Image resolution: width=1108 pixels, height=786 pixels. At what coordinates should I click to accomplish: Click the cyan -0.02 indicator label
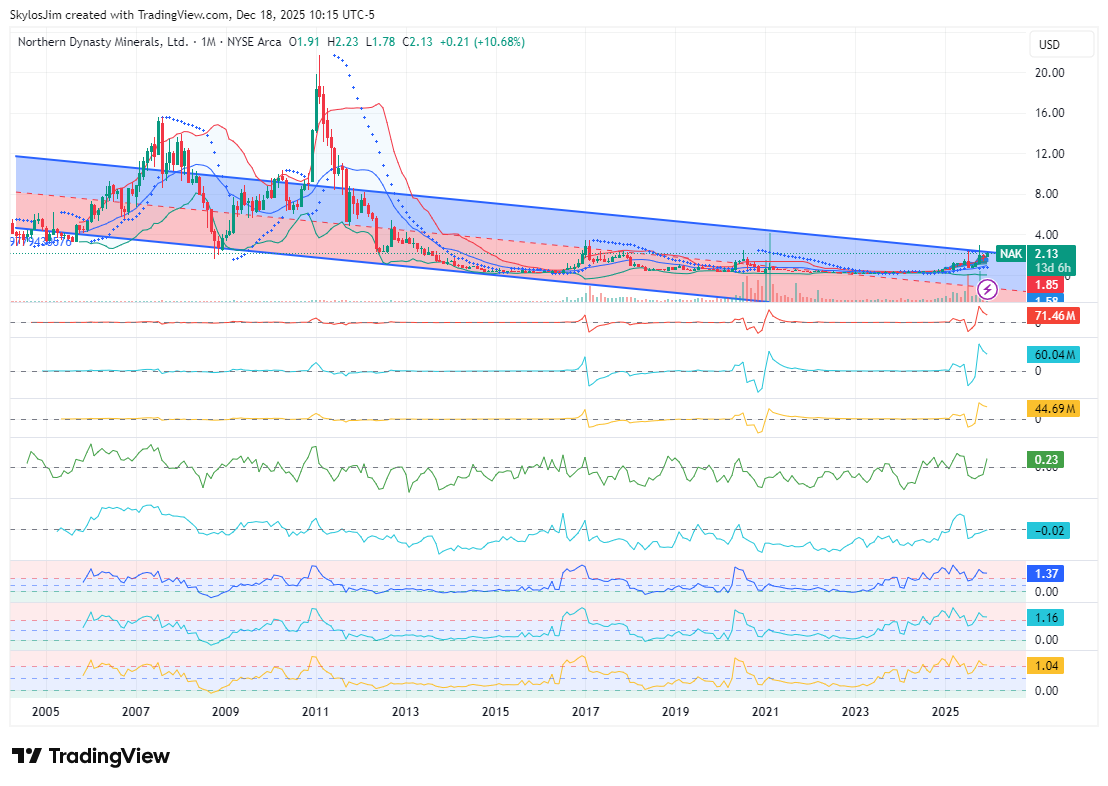coord(1048,530)
